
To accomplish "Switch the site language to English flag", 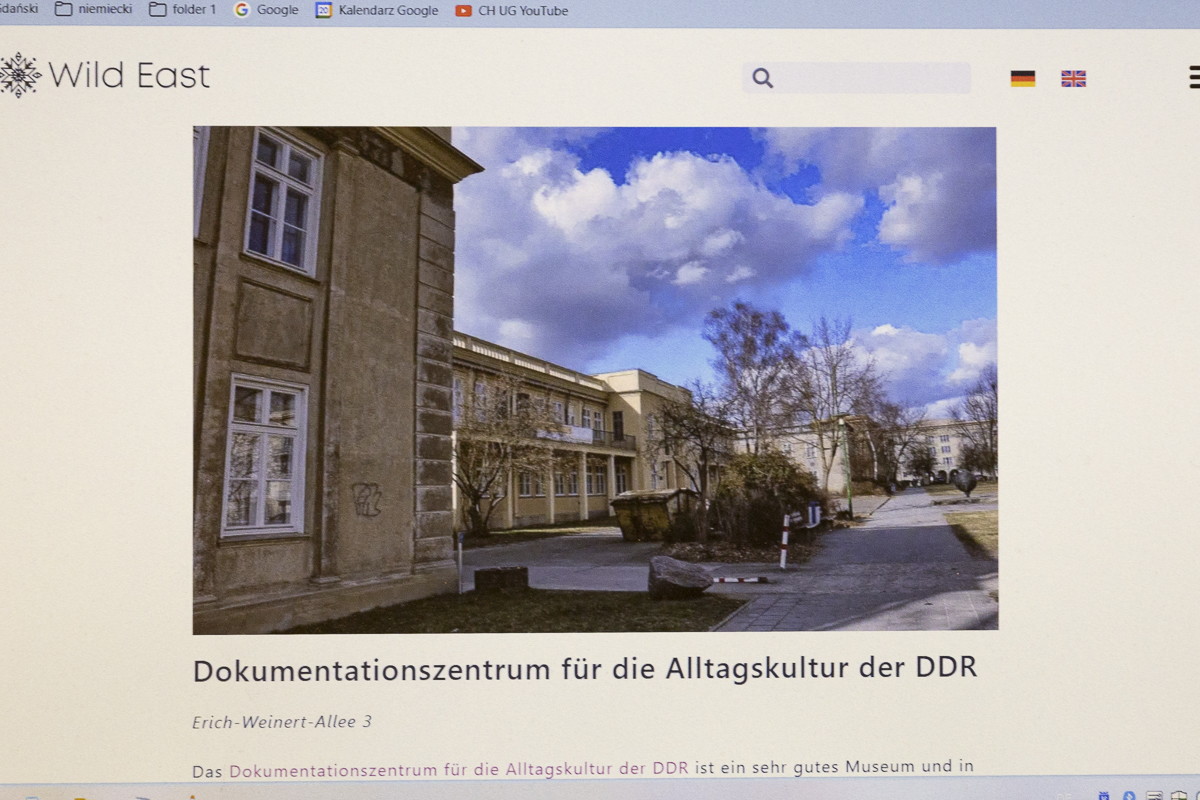I will pyautogui.click(x=1073, y=78).
